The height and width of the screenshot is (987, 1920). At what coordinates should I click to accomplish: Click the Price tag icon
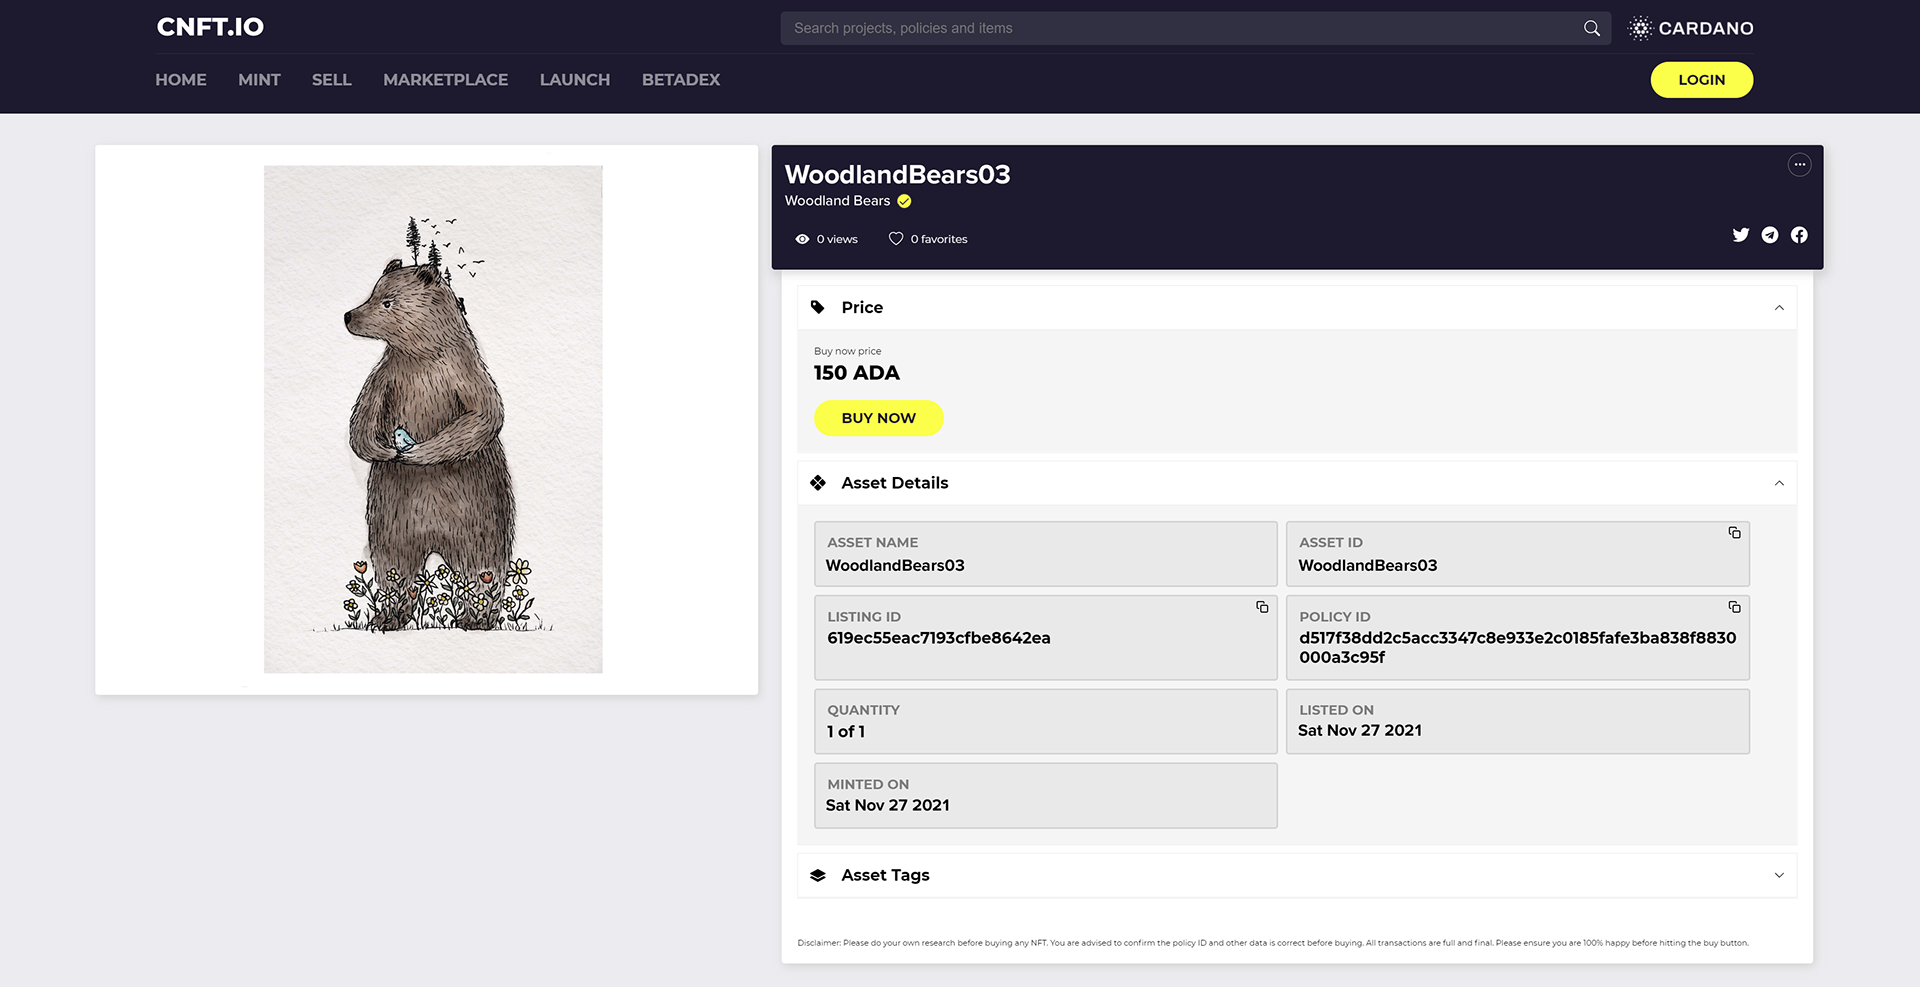click(x=818, y=307)
